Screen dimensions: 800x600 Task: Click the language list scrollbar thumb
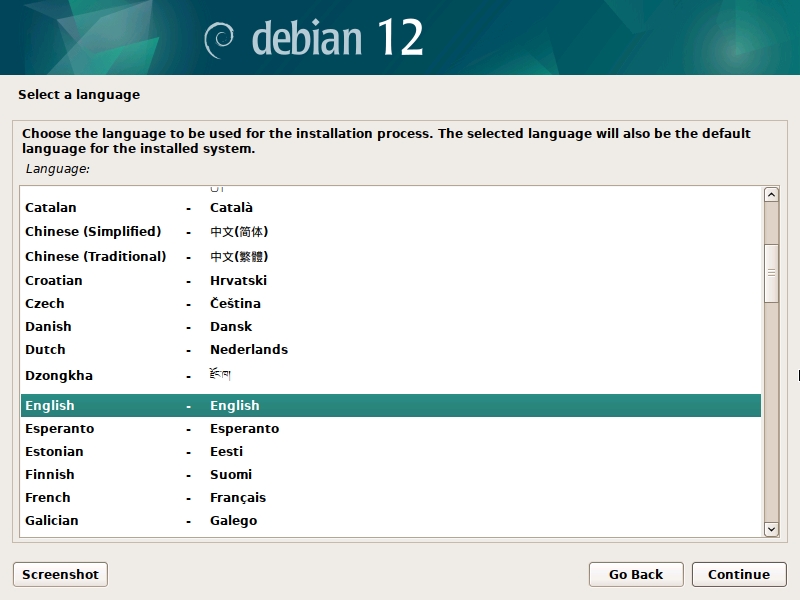(771, 272)
